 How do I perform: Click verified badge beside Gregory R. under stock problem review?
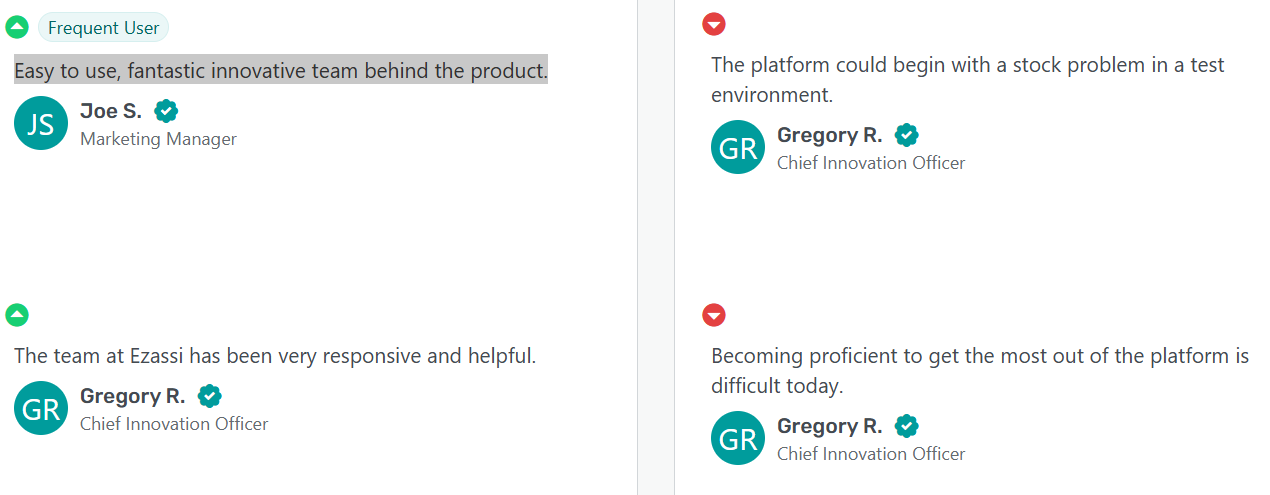point(906,135)
